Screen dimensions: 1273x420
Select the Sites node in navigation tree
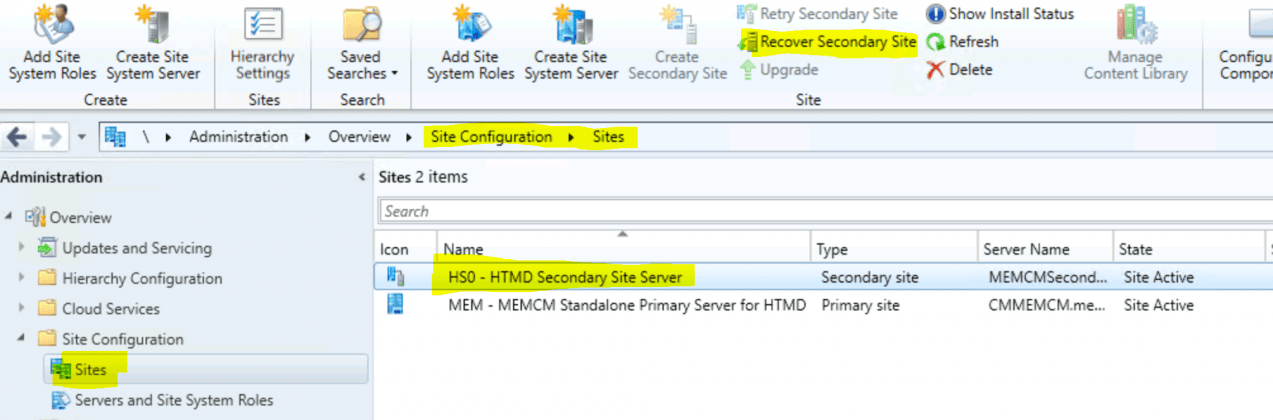coord(90,370)
